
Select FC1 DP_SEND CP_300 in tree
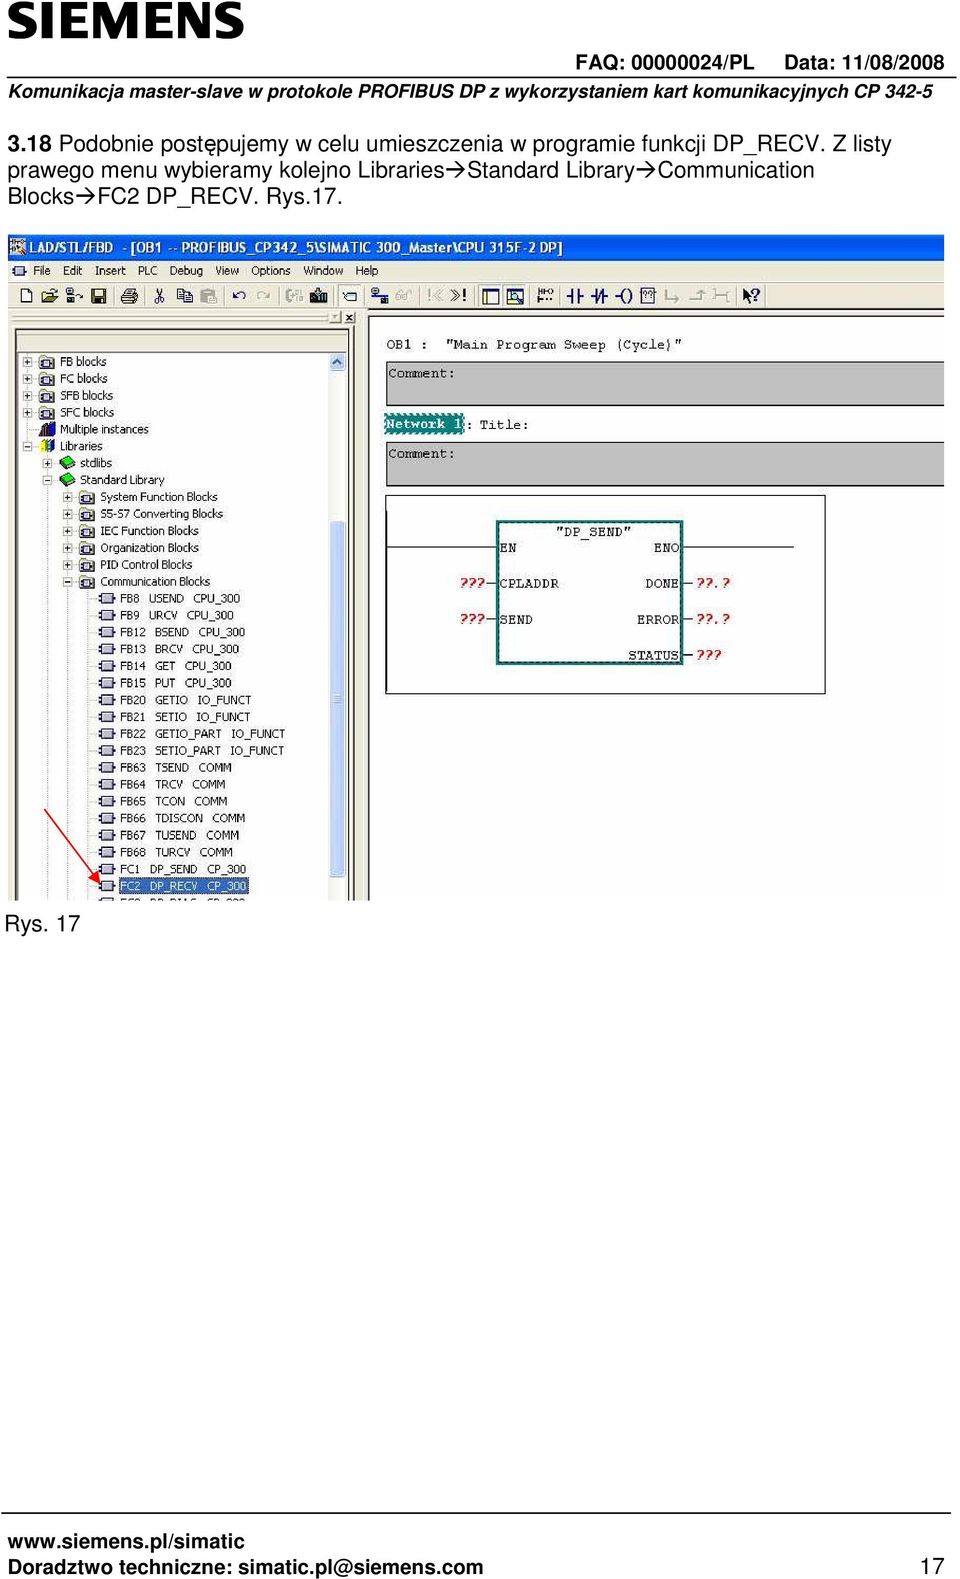coord(183,869)
